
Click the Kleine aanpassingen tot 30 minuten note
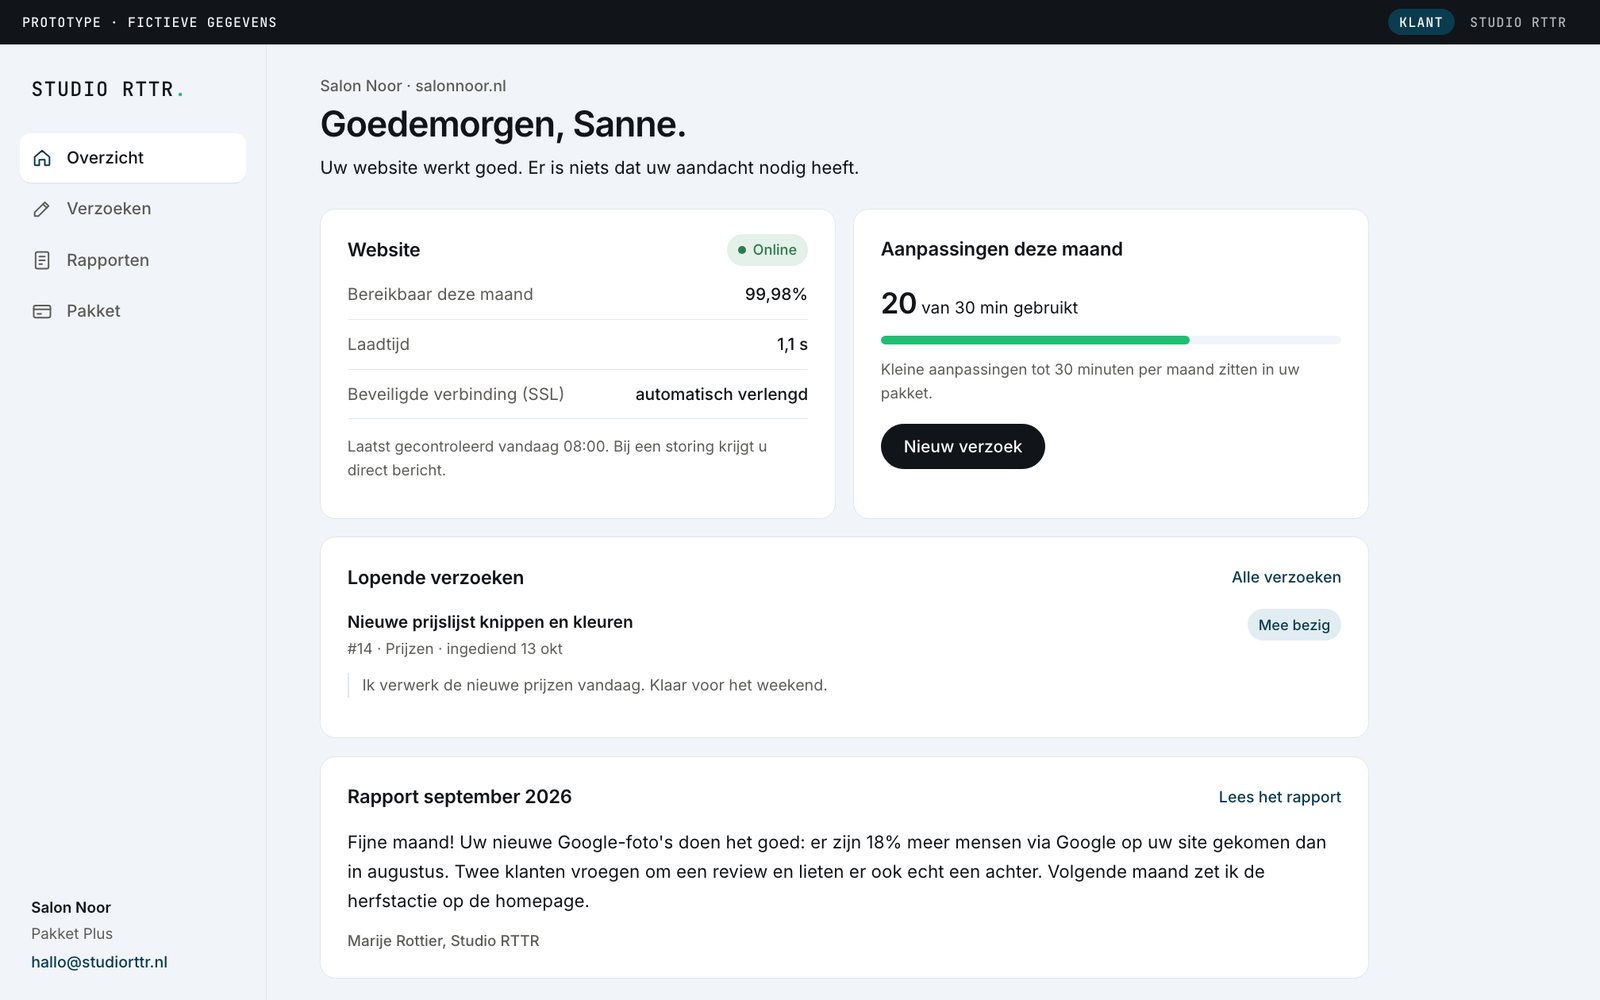point(1090,381)
